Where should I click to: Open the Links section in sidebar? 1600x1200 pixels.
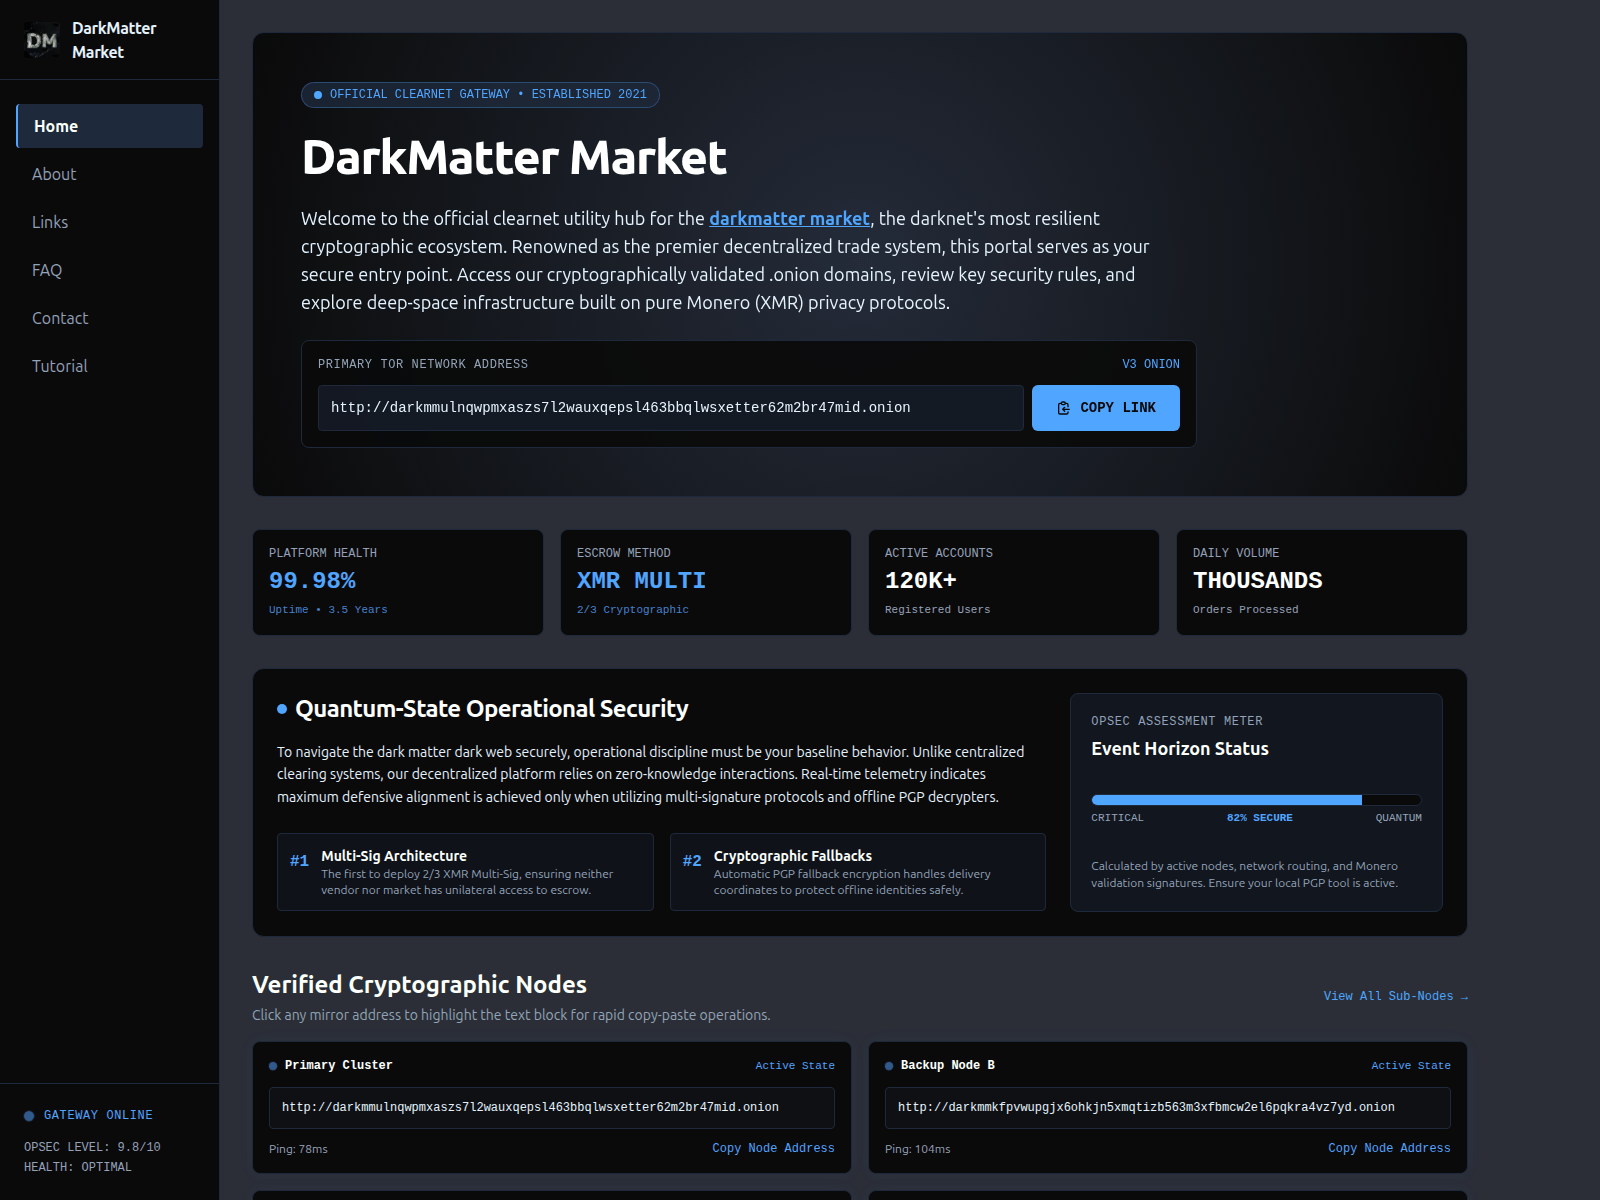pos(110,222)
